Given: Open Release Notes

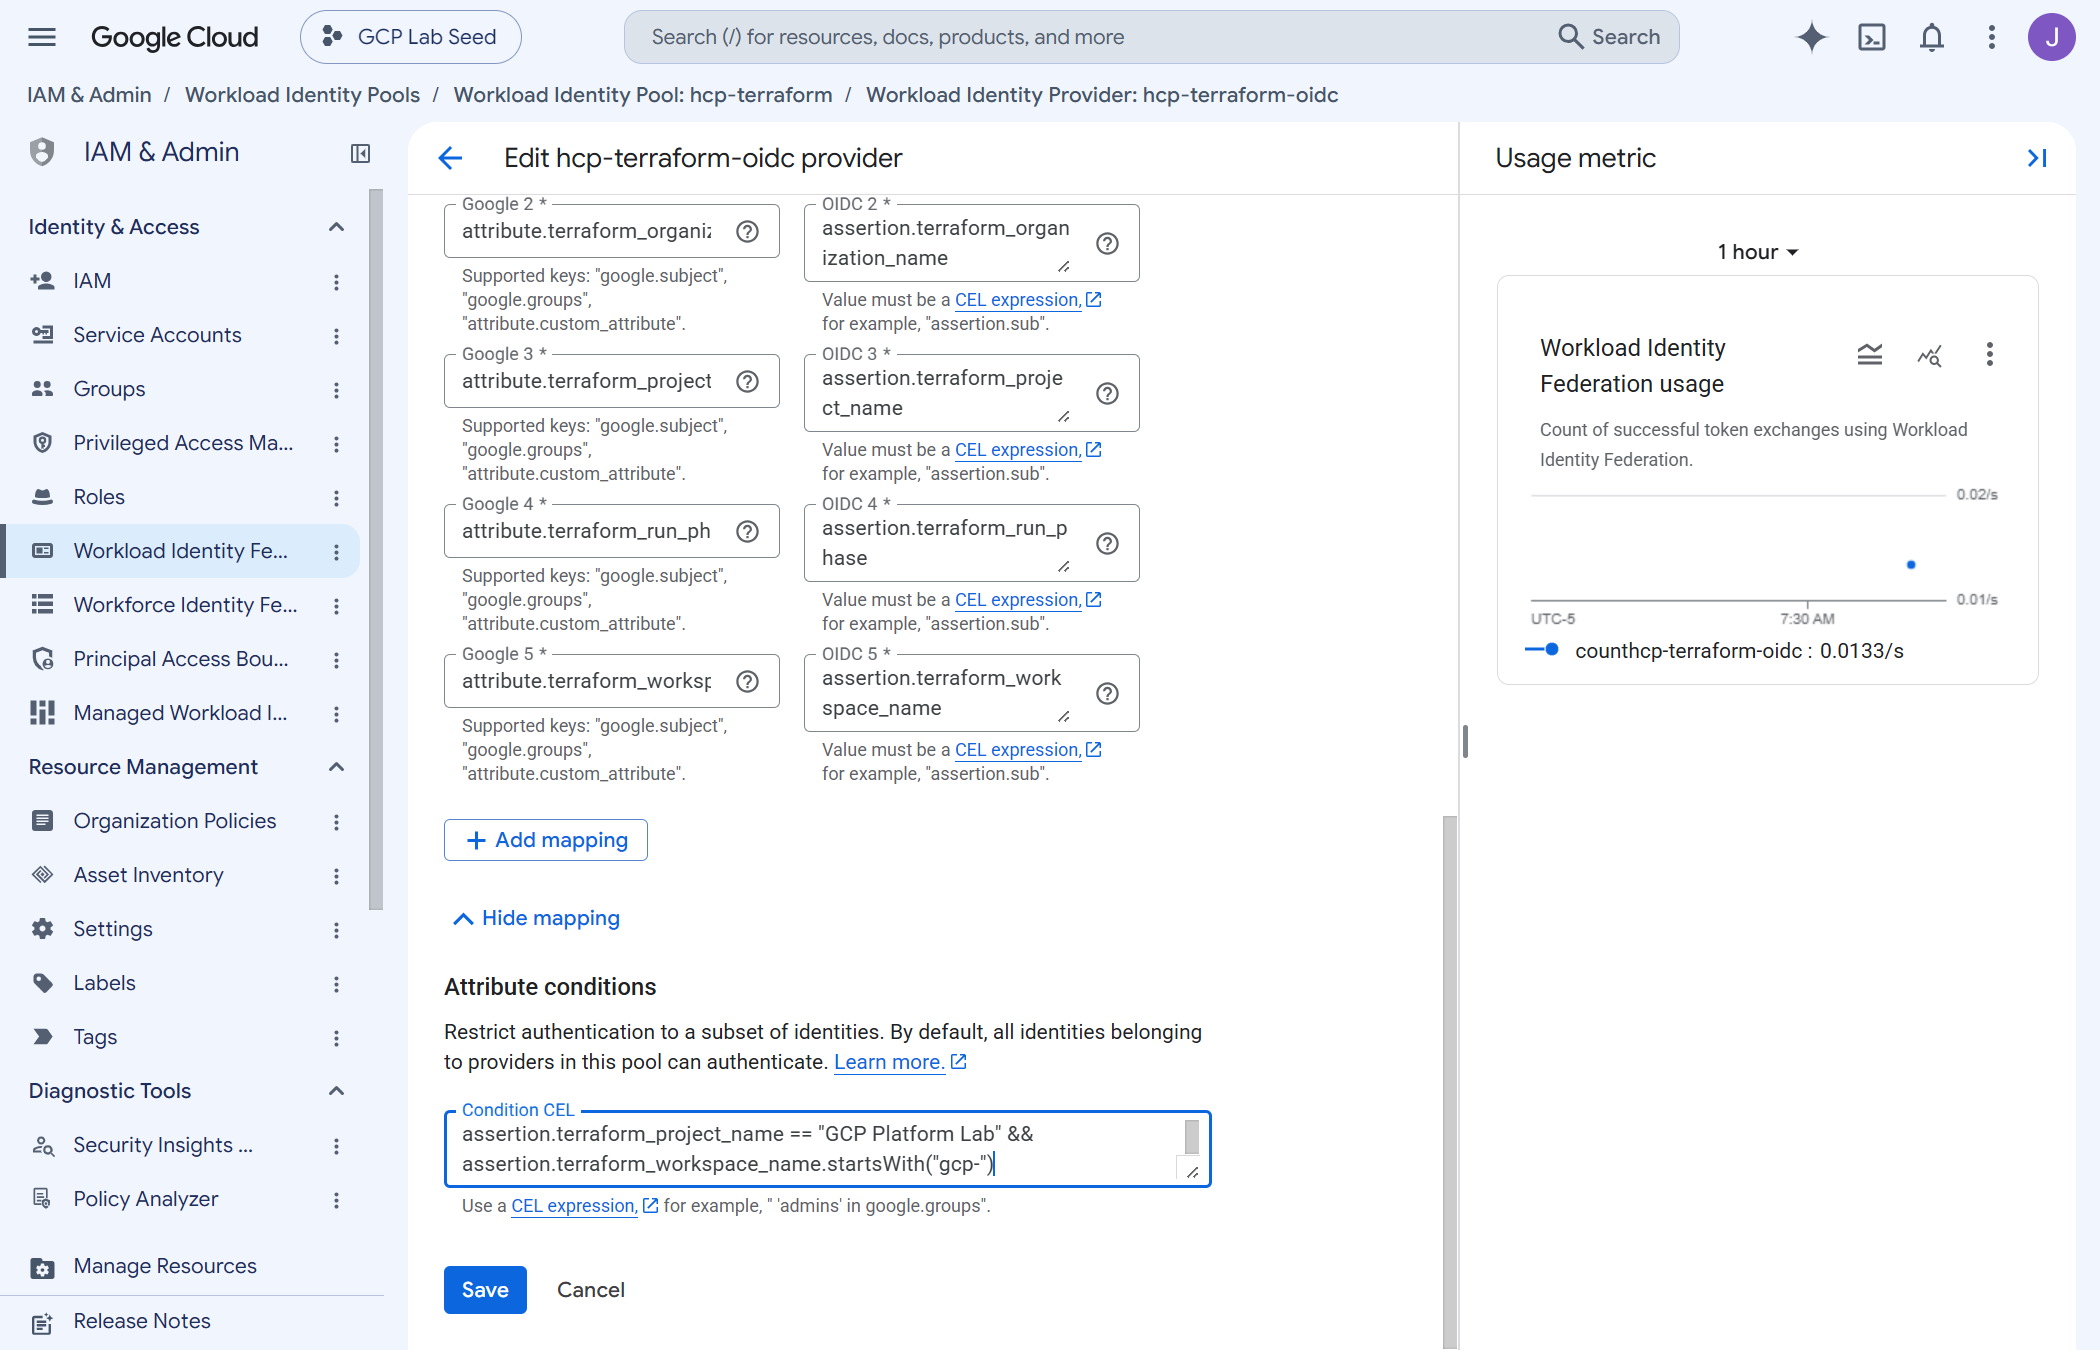Looking at the screenshot, I should tap(142, 1321).
